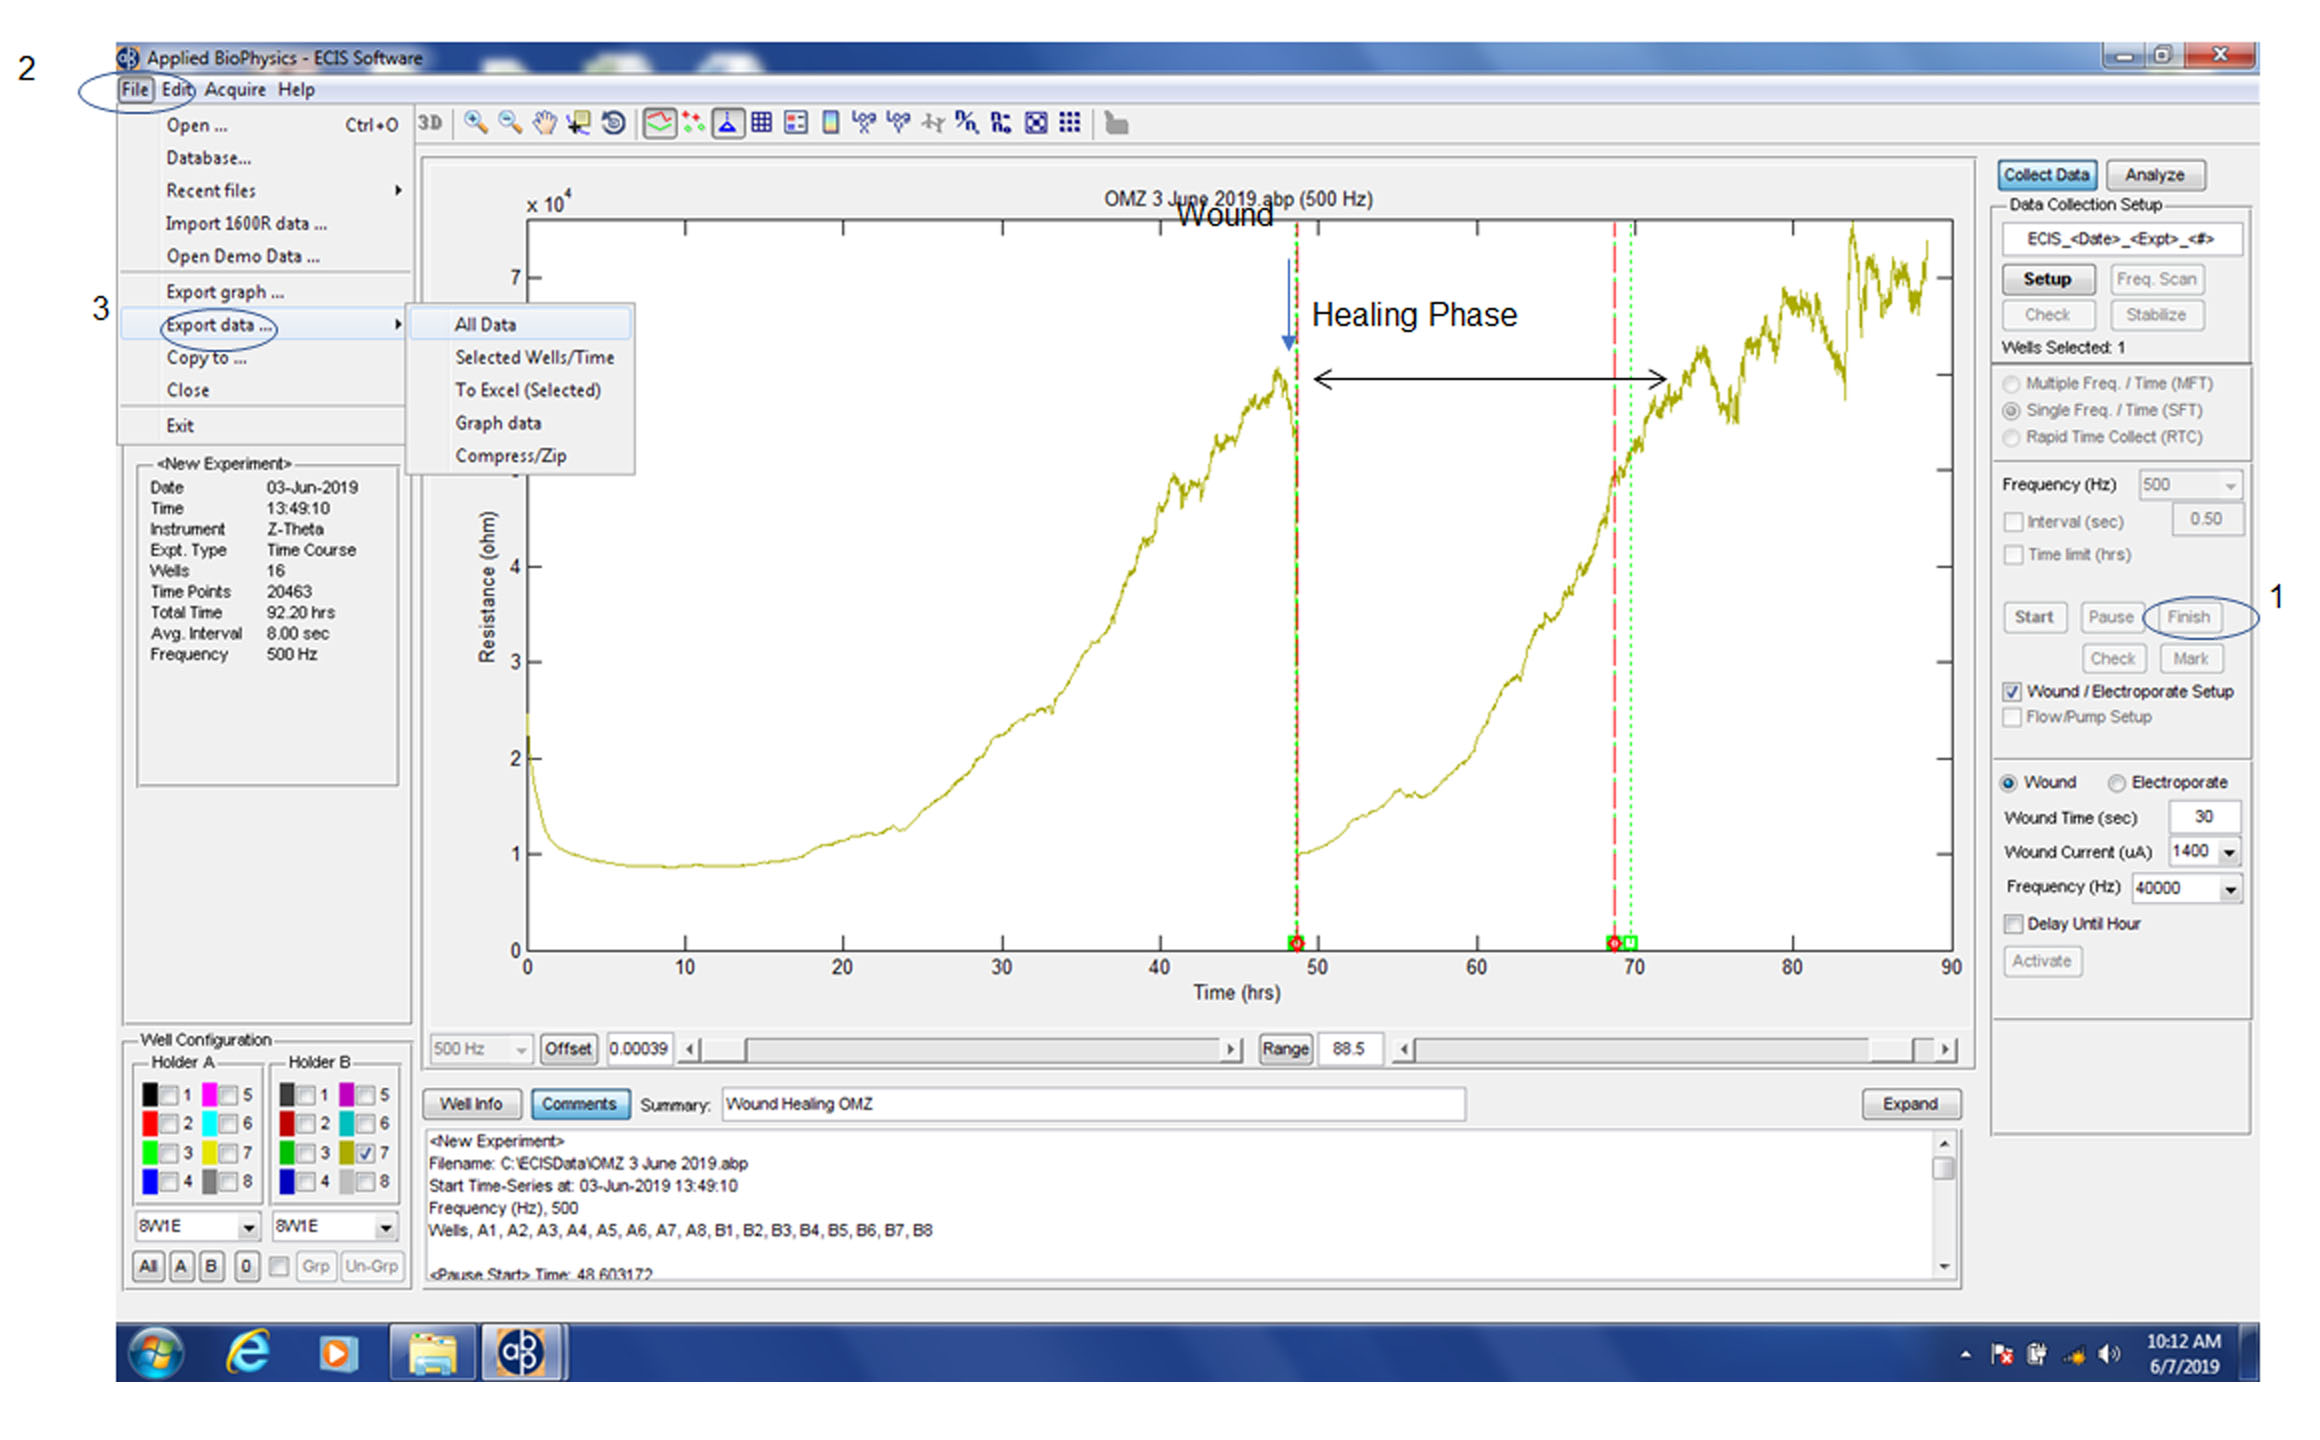Image resolution: width=2320 pixels, height=1440 pixels.
Task: Toggle the scatter points display icon
Action: 693,123
